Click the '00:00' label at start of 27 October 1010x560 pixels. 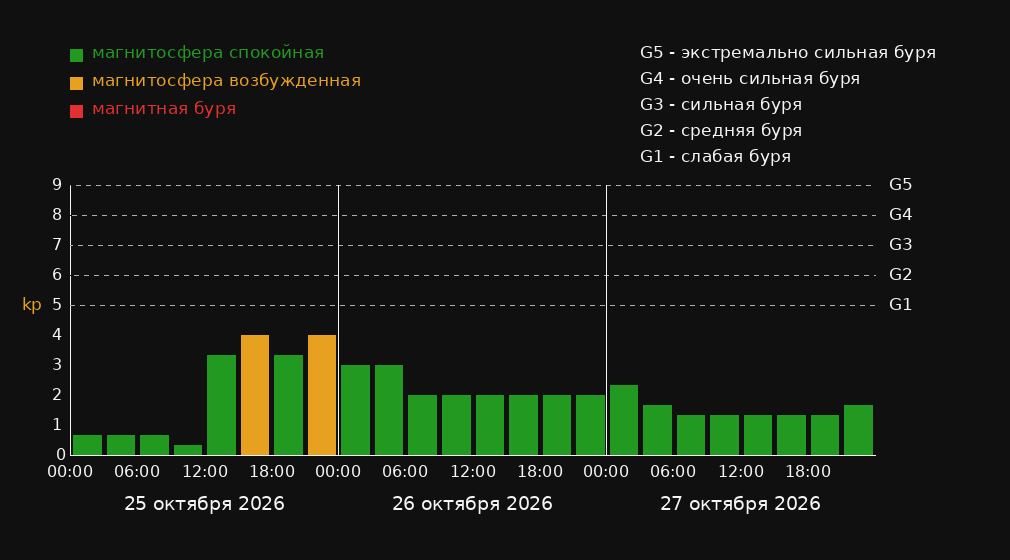(606, 472)
